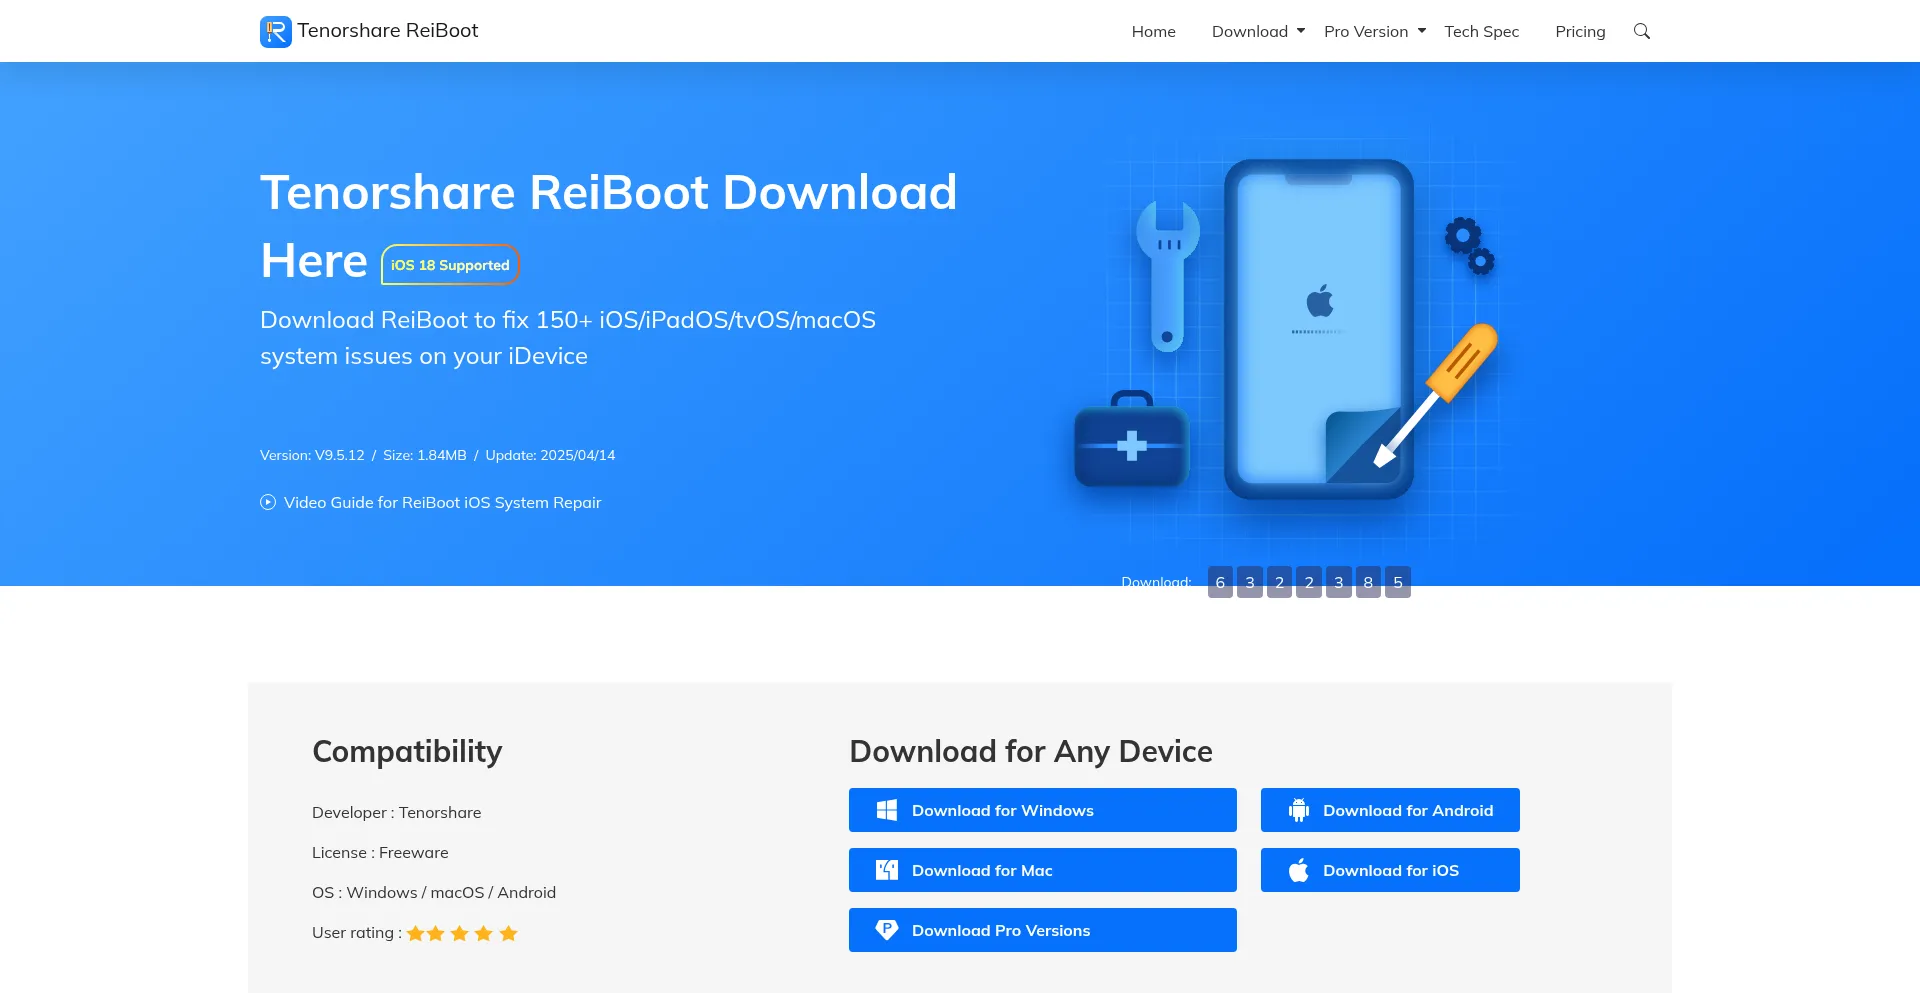1920x993 pixels.
Task: Click the download counter digits
Action: [1309, 582]
